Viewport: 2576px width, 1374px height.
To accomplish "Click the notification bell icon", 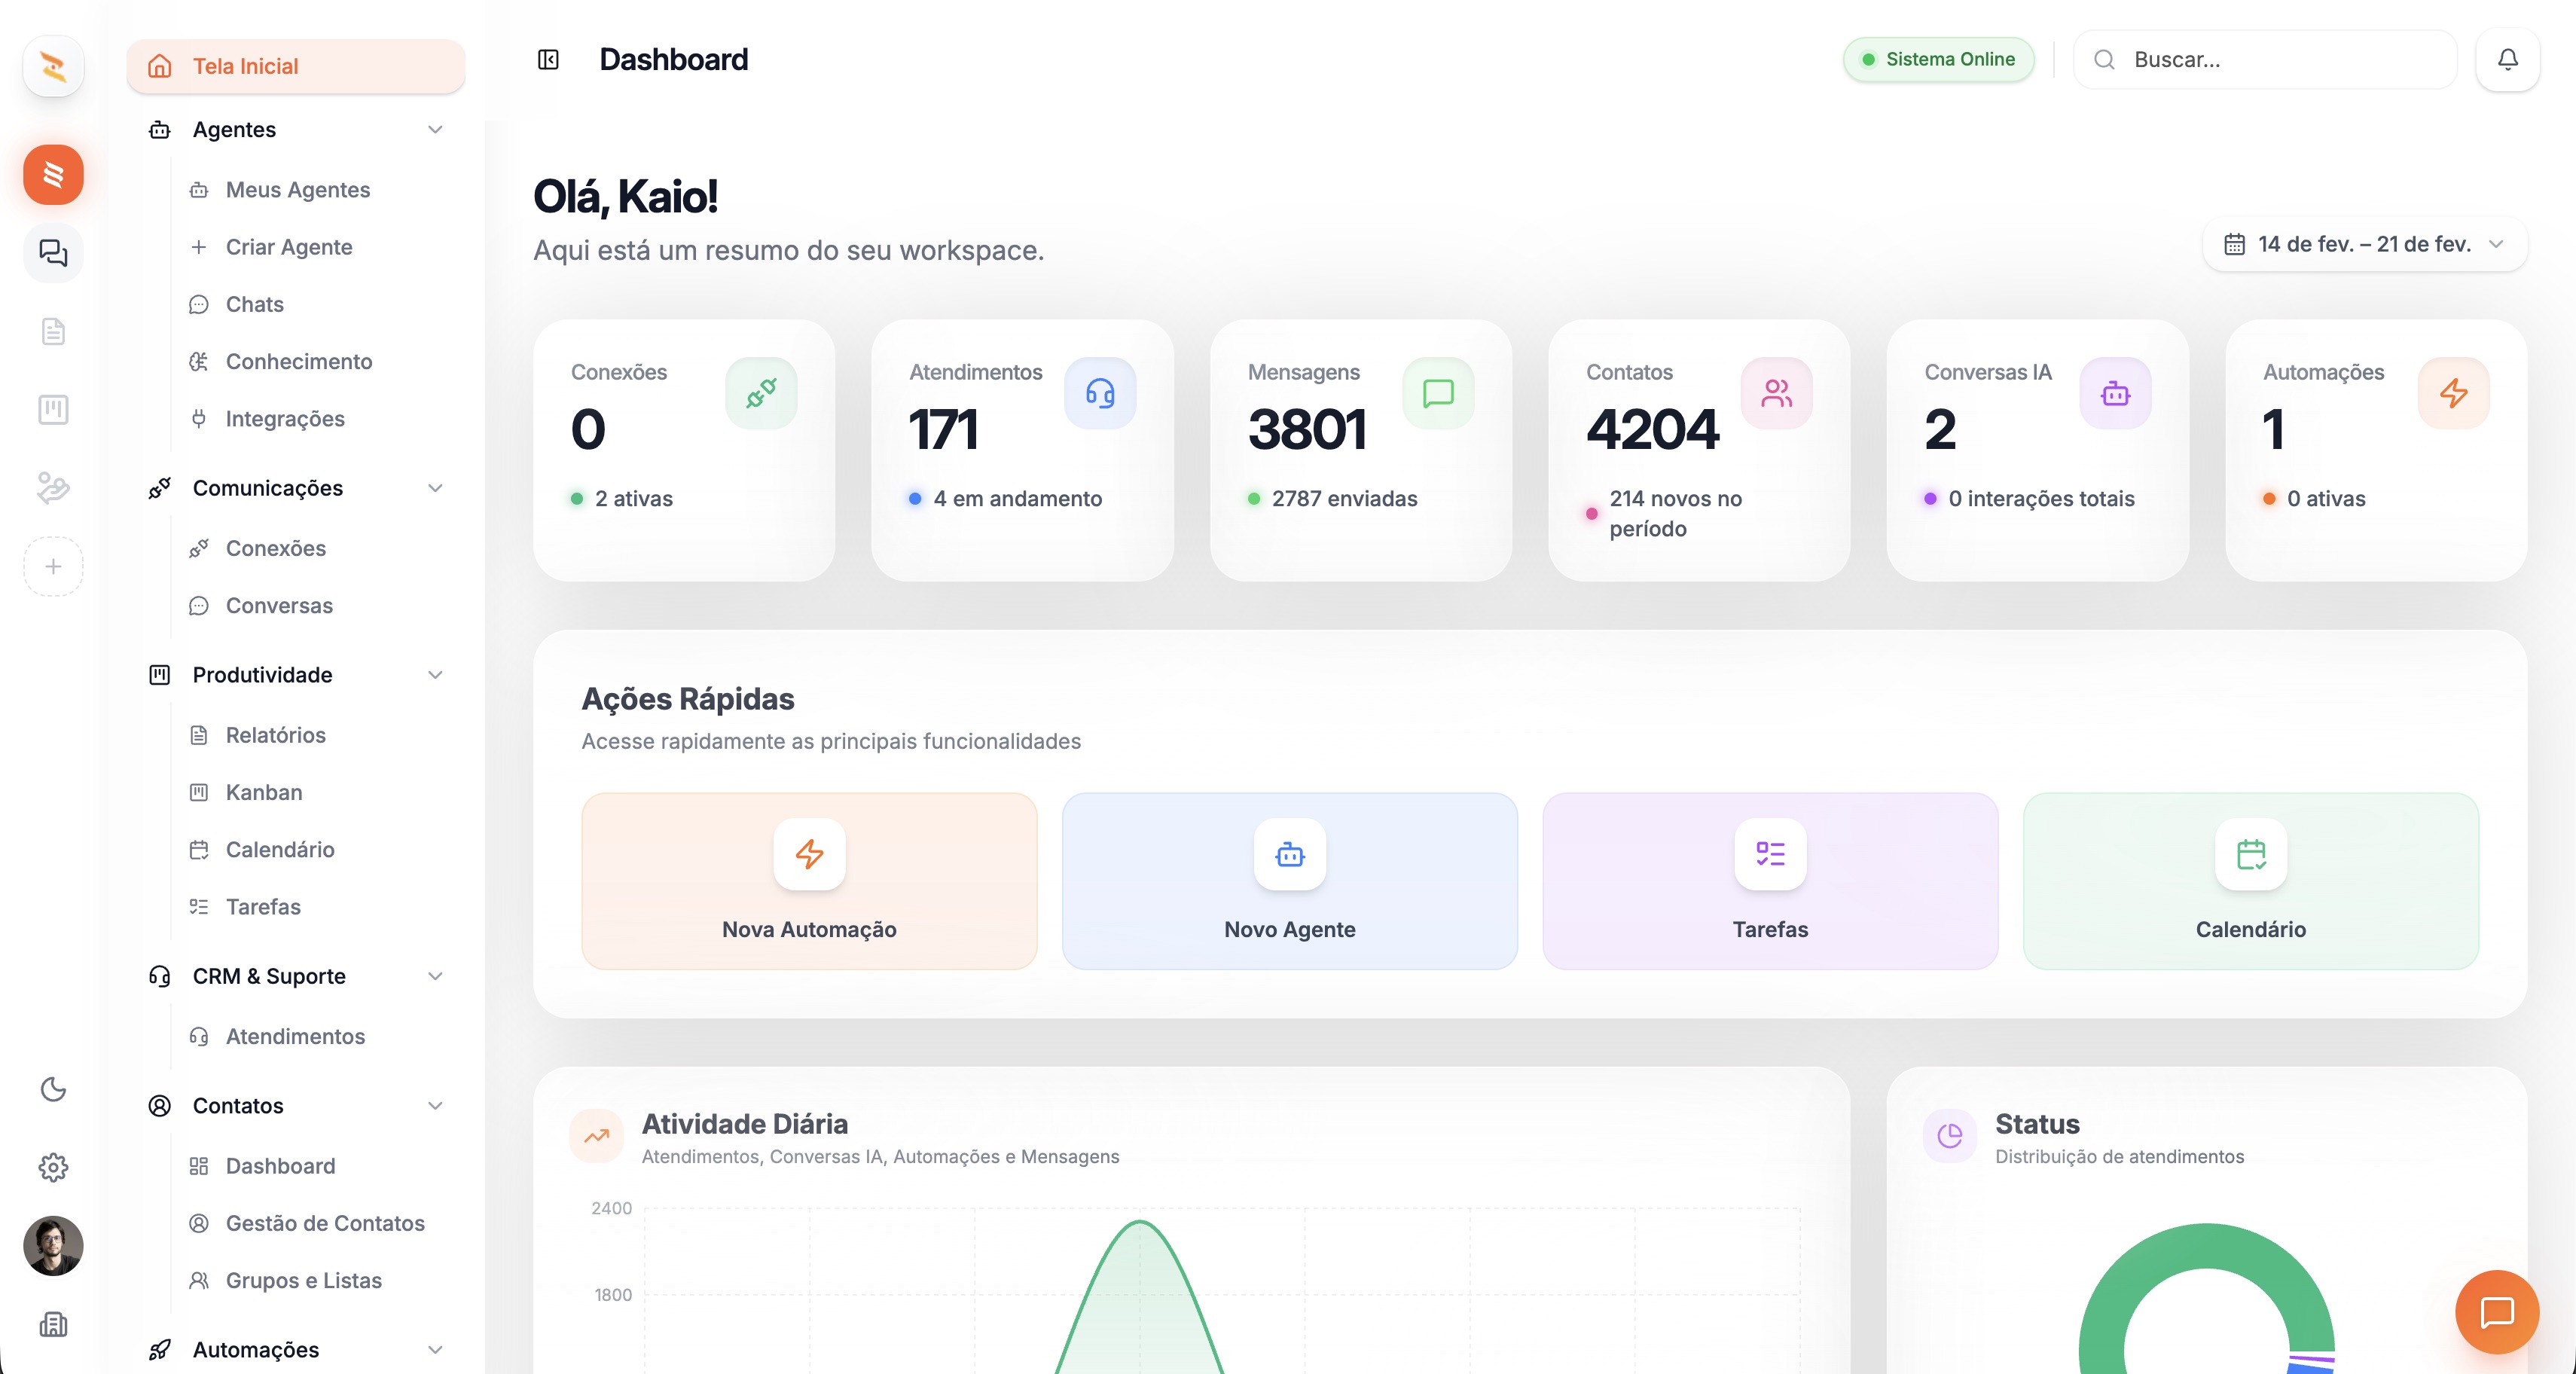I will click(2507, 60).
